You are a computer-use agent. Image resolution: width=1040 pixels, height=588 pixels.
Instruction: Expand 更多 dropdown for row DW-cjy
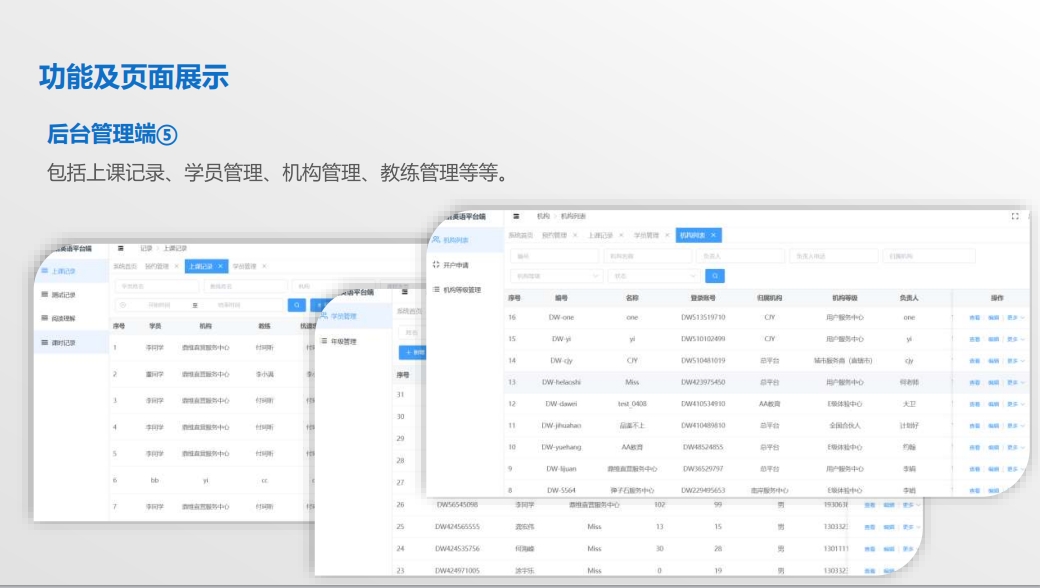pos(1015,361)
